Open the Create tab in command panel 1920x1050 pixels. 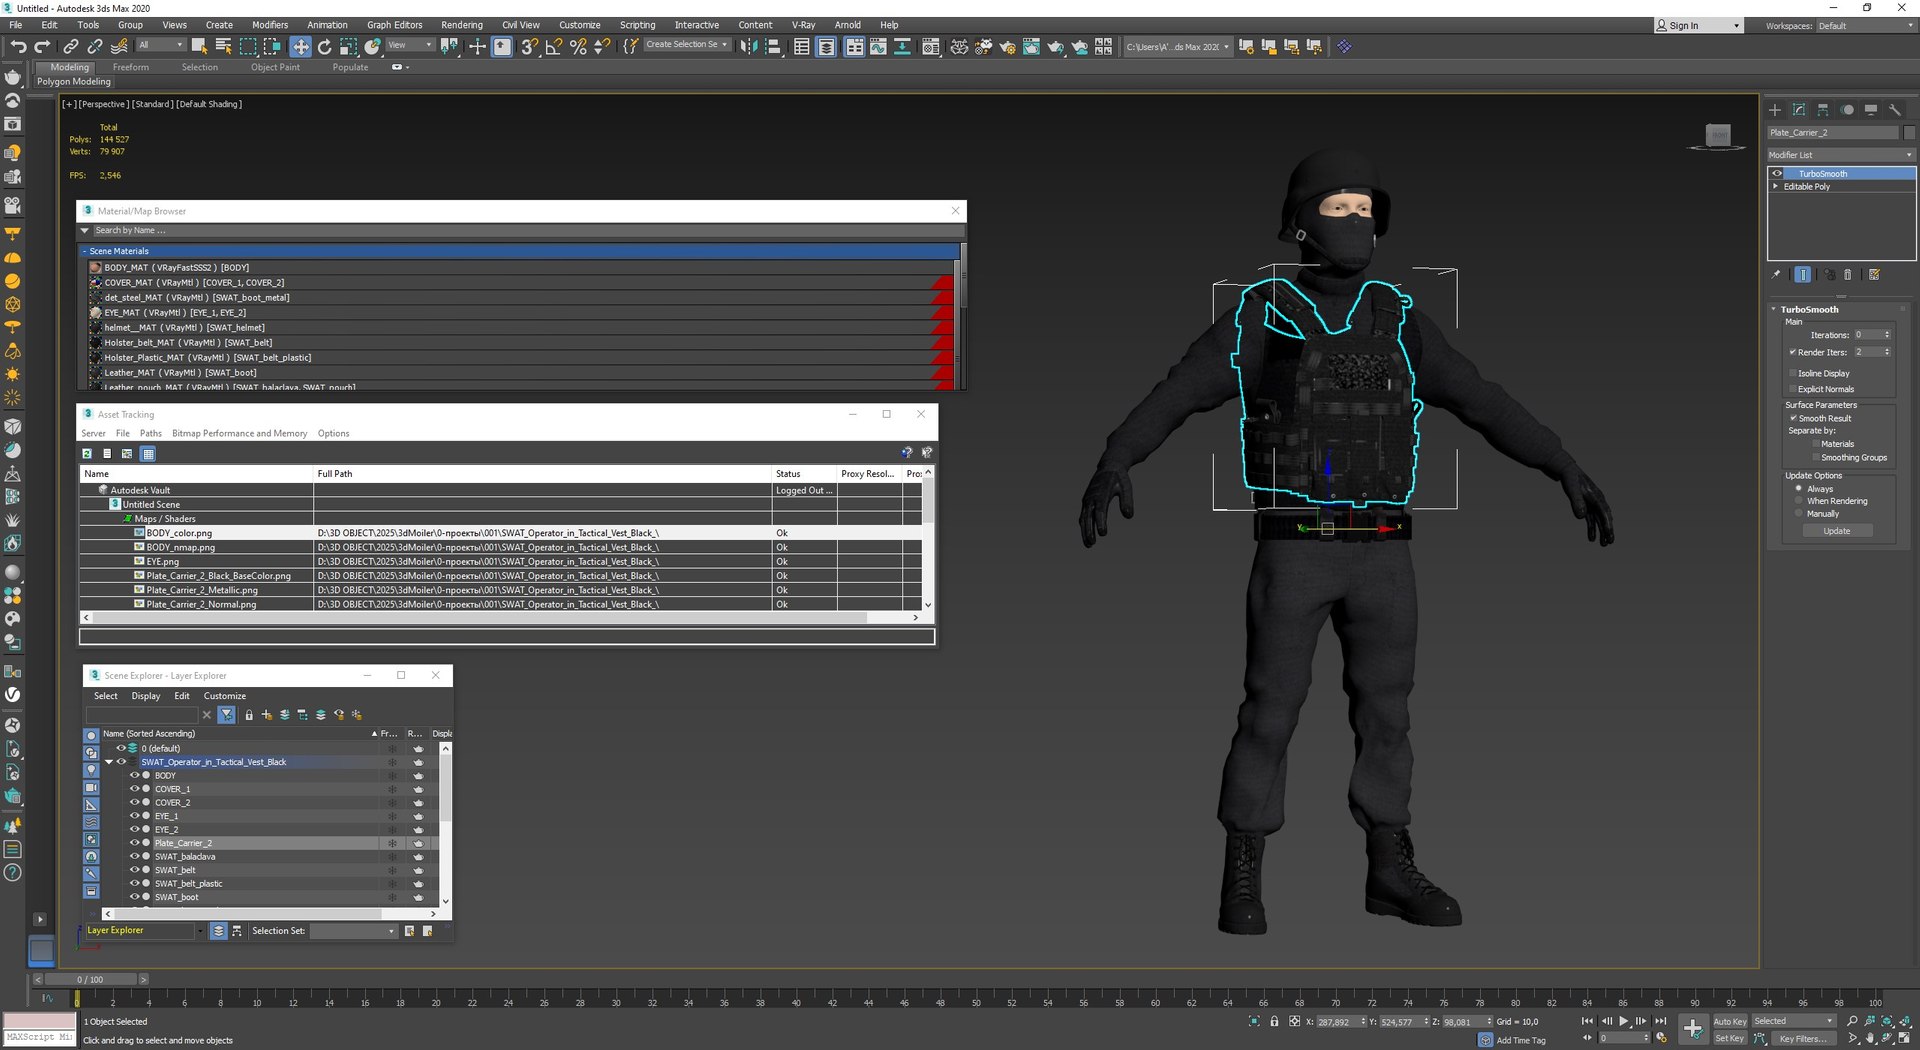pos(1775,110)
